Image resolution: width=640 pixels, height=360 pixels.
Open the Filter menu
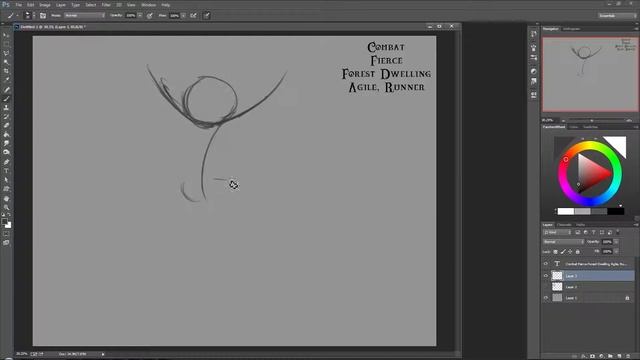(x=106, y=5)
